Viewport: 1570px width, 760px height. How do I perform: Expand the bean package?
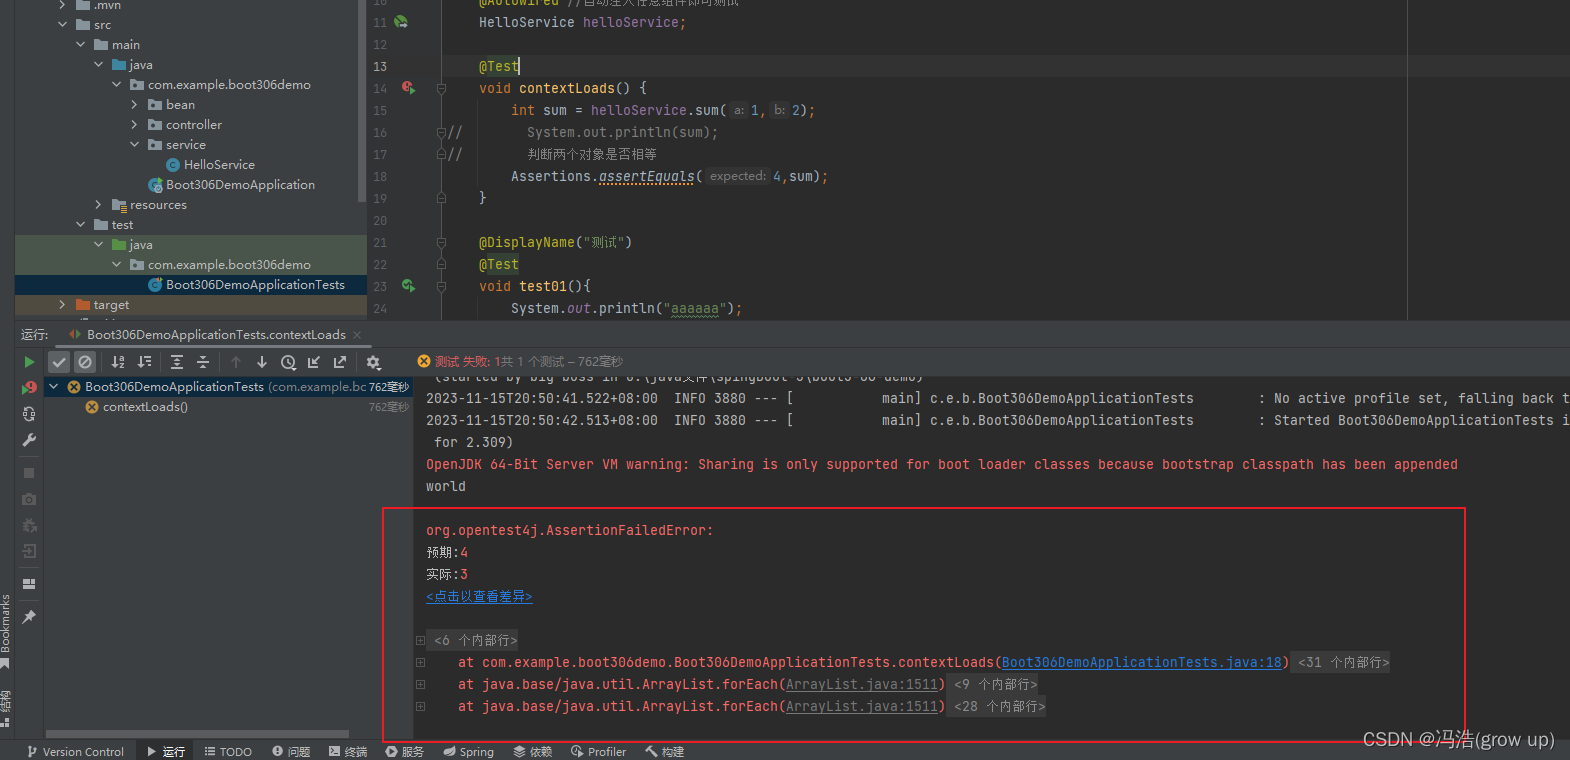coord(135,105)
